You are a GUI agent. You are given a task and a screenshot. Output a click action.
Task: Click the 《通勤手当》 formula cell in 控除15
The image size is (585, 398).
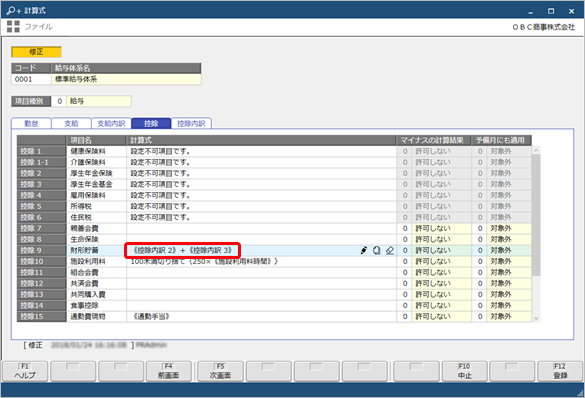[x=261, y=316]
